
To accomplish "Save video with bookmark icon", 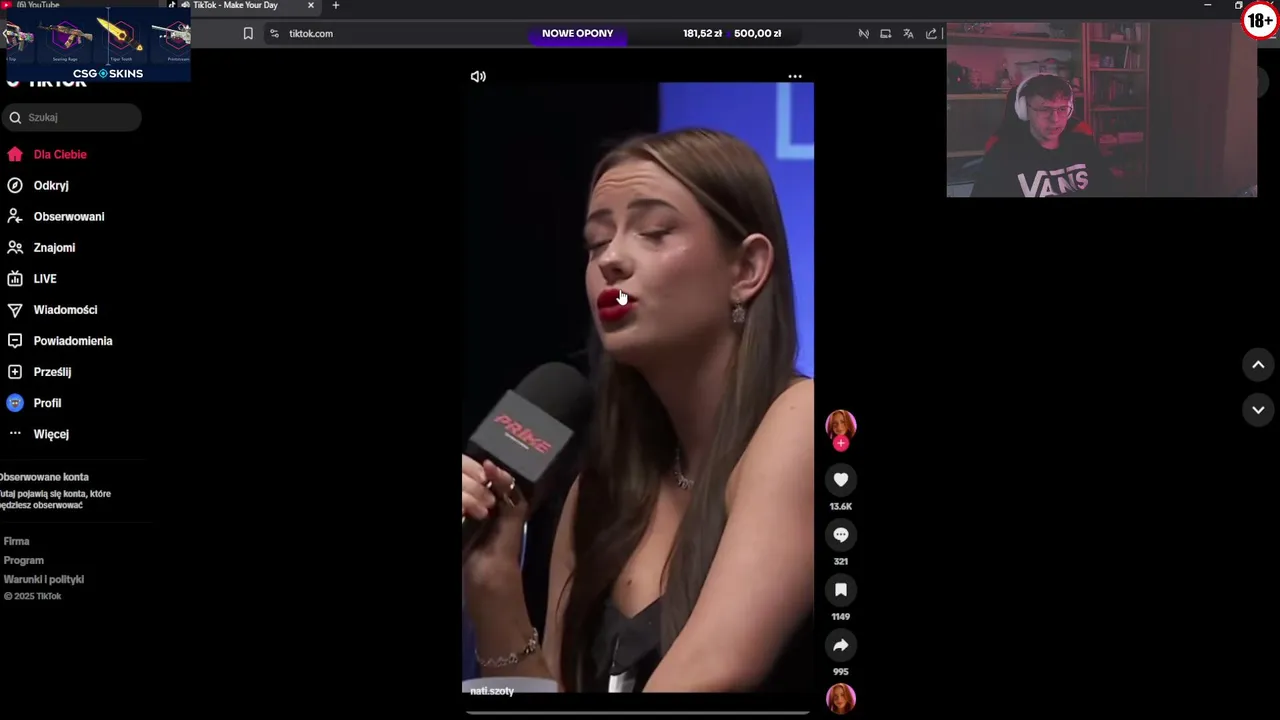I will (841, 590).
